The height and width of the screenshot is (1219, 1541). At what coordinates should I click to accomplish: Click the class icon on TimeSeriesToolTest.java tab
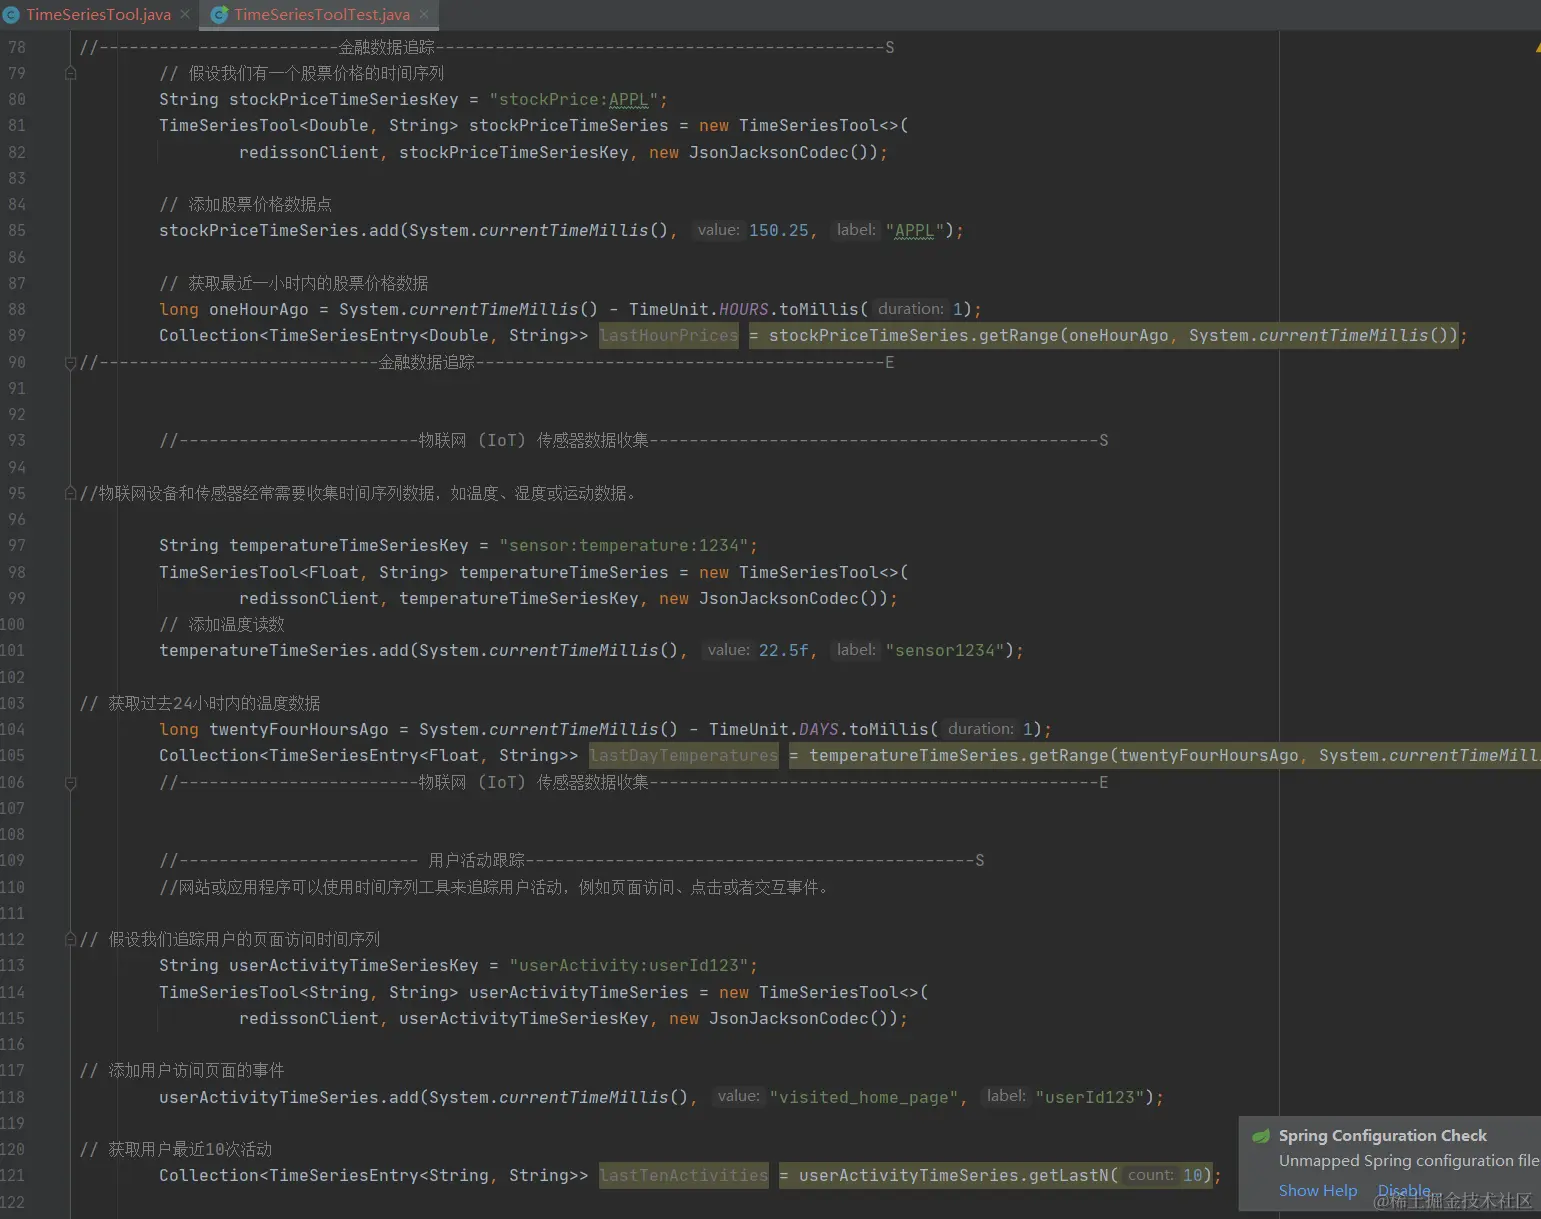click(x=219, y=14)
